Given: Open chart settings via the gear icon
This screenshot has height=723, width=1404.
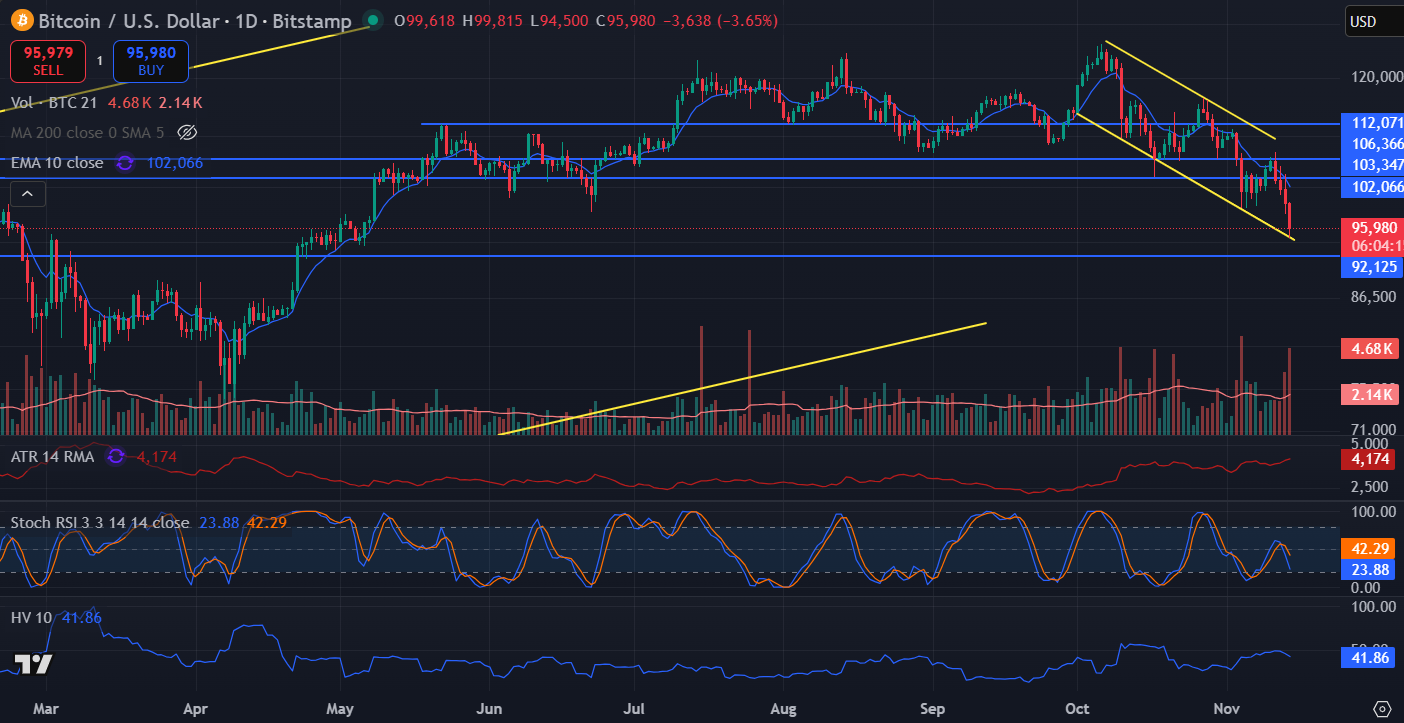Looking at the screenshot, I should point(1382,707).
